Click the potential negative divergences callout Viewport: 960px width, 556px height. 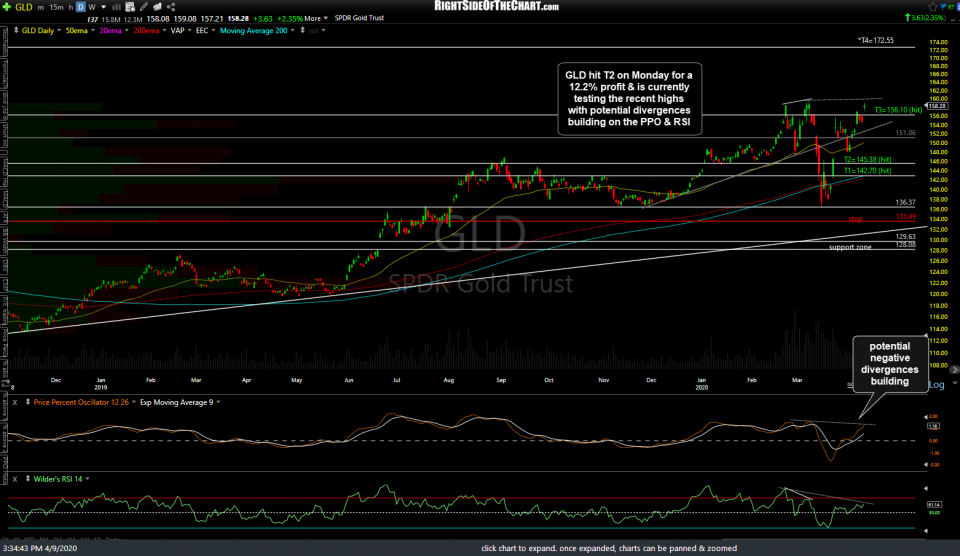pos(890,364)
